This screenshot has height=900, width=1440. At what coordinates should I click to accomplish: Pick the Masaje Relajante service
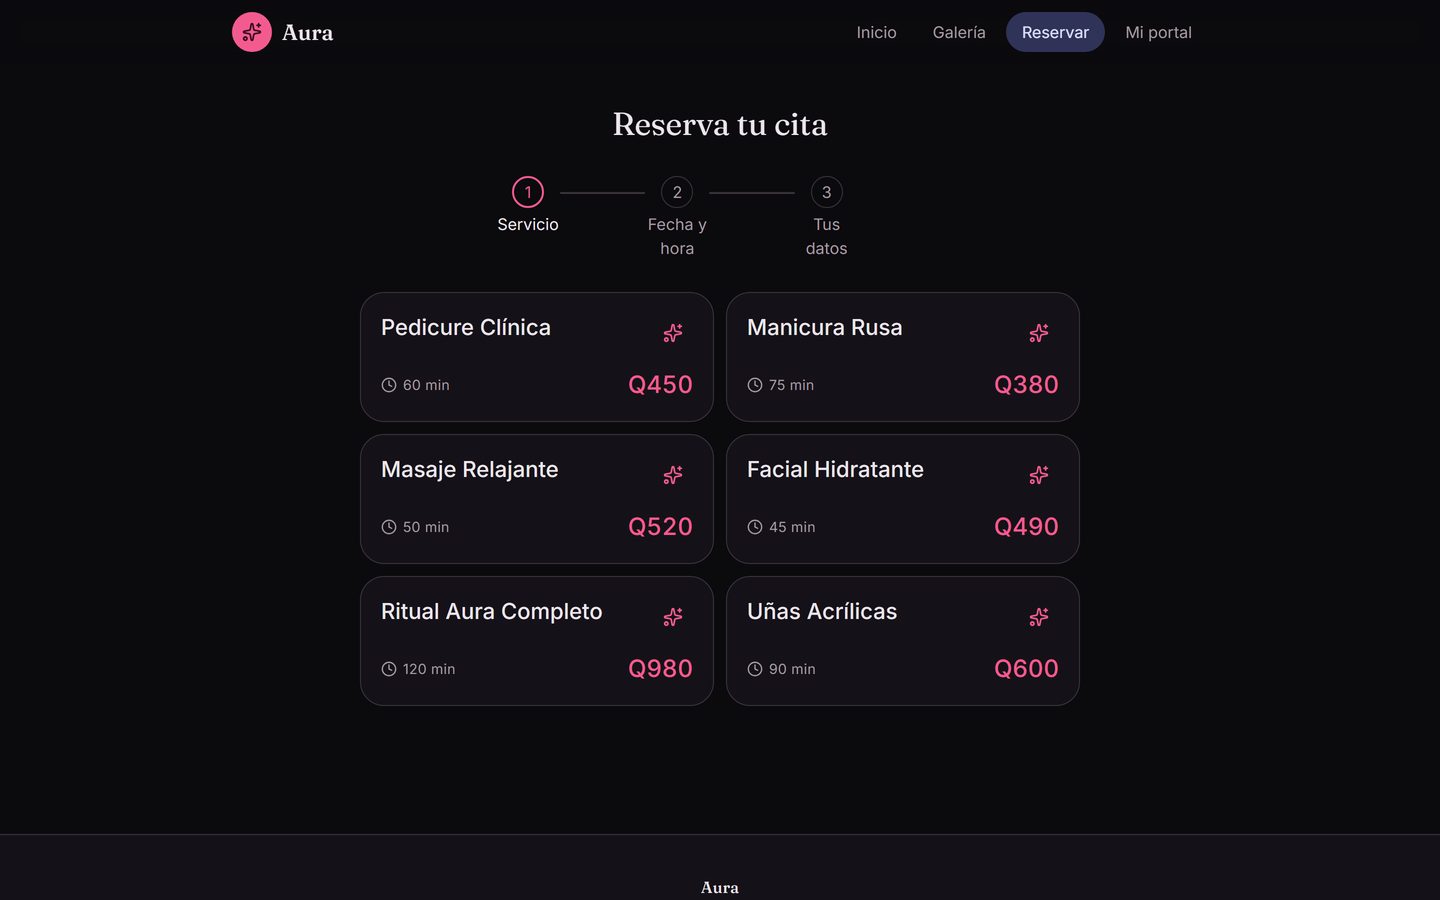(537, 499)
